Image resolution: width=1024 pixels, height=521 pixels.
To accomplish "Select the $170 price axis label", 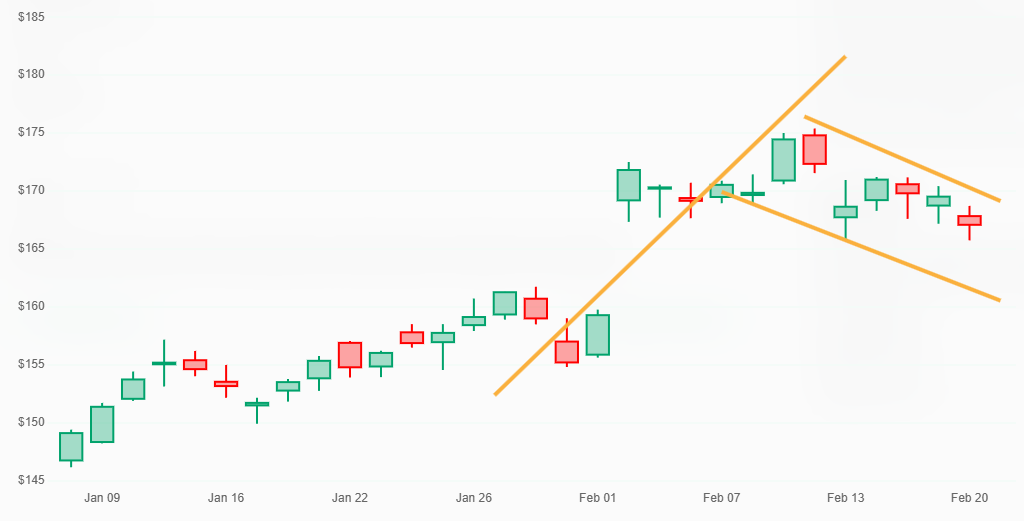I will [33, 190].
